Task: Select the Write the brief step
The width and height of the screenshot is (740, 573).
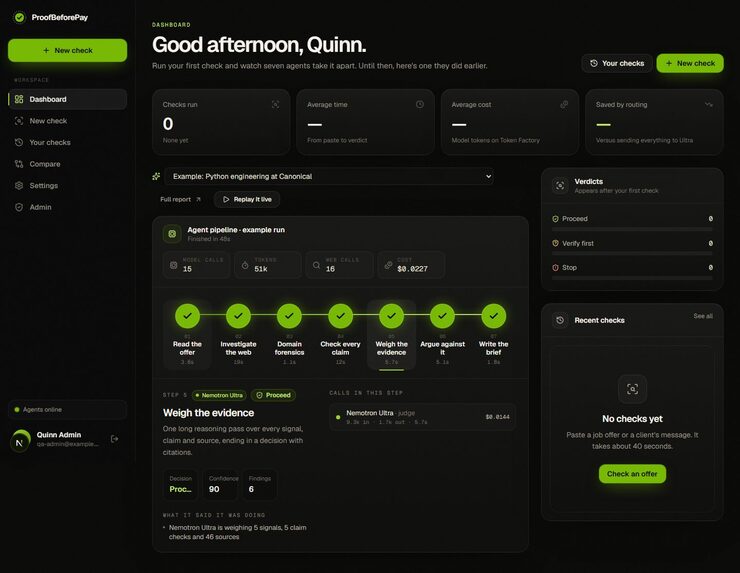Action: 494,335
